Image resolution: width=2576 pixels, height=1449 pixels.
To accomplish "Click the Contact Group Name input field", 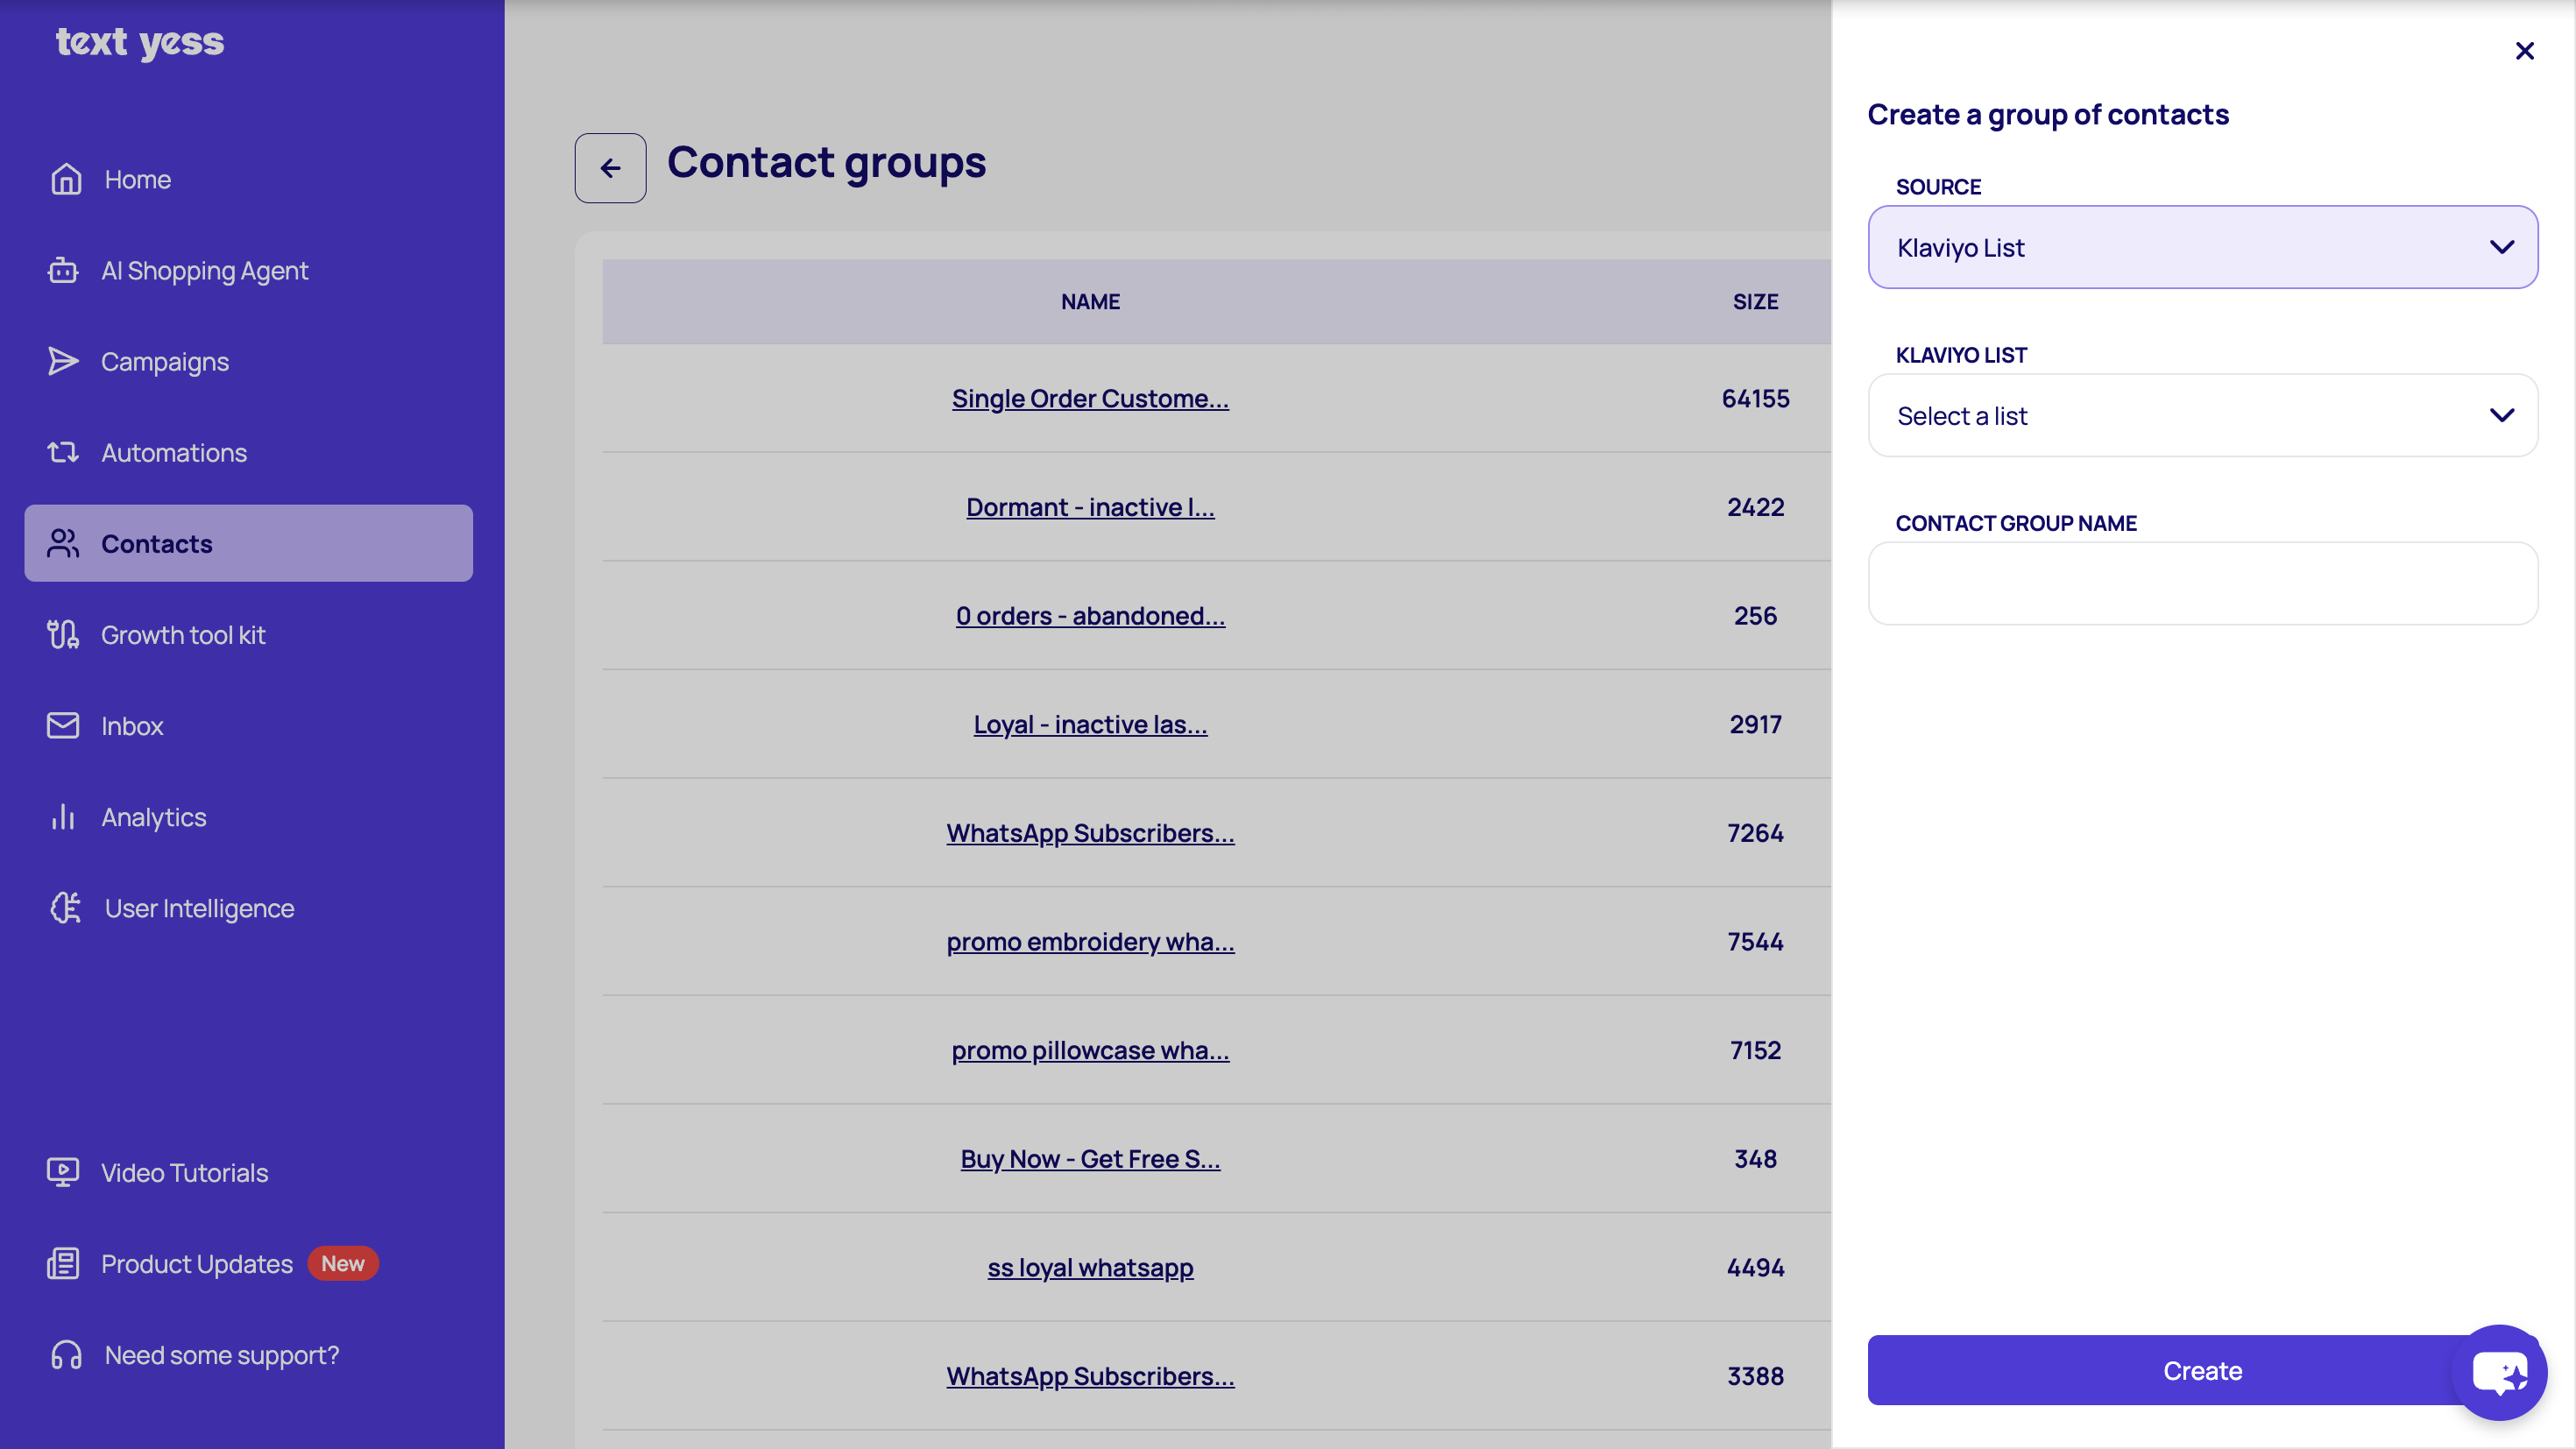I will click(x=2202, y=583).
